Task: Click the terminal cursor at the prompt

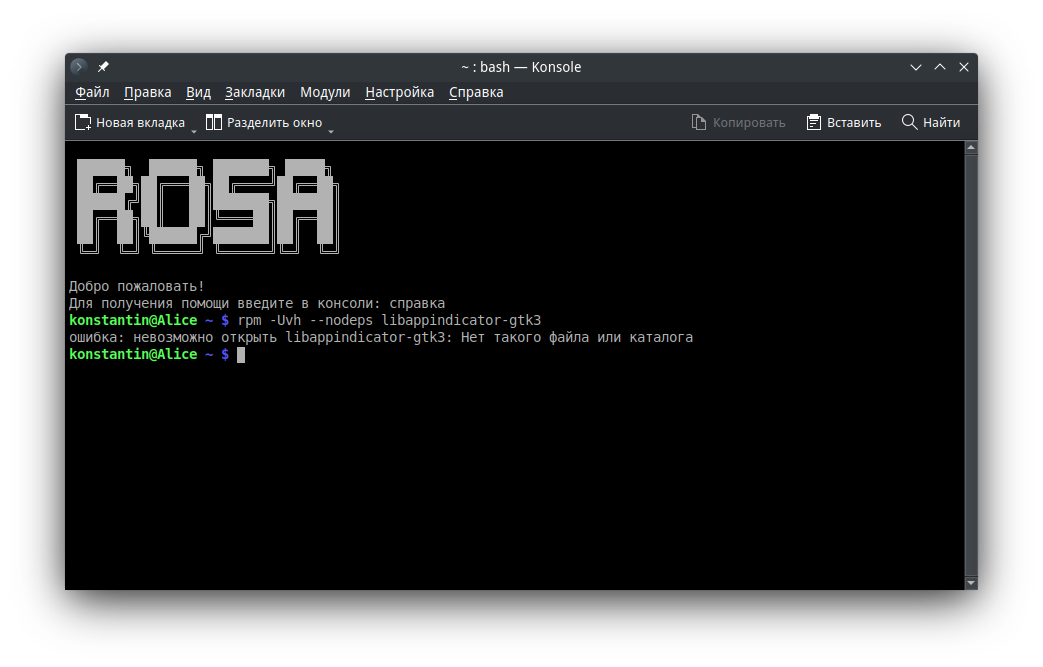Action: pyautogui.click(x=241, y=355)
